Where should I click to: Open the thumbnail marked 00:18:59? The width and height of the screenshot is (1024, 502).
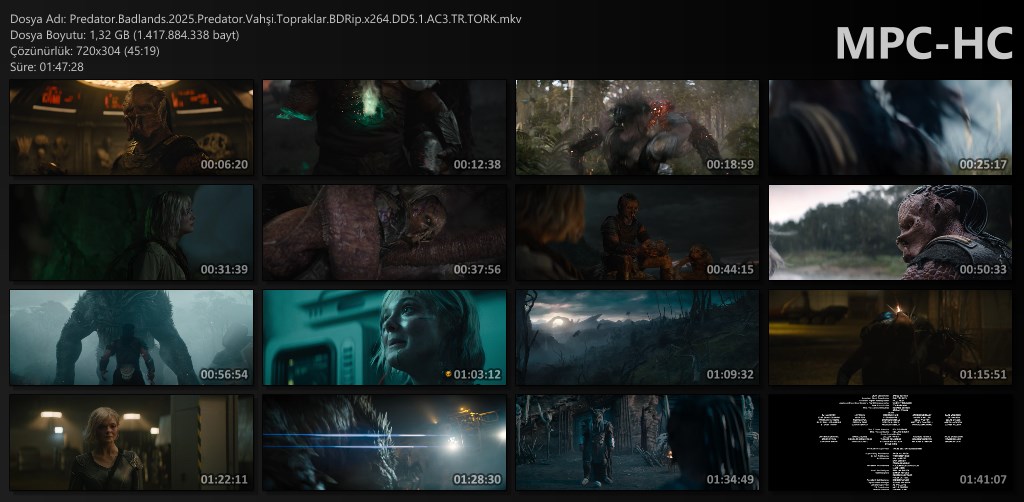tap(637, 127)
